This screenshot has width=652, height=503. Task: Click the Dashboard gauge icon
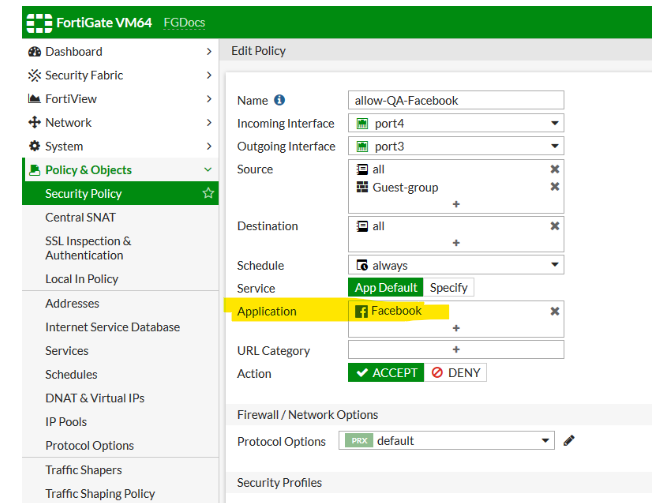click(34, 52)
